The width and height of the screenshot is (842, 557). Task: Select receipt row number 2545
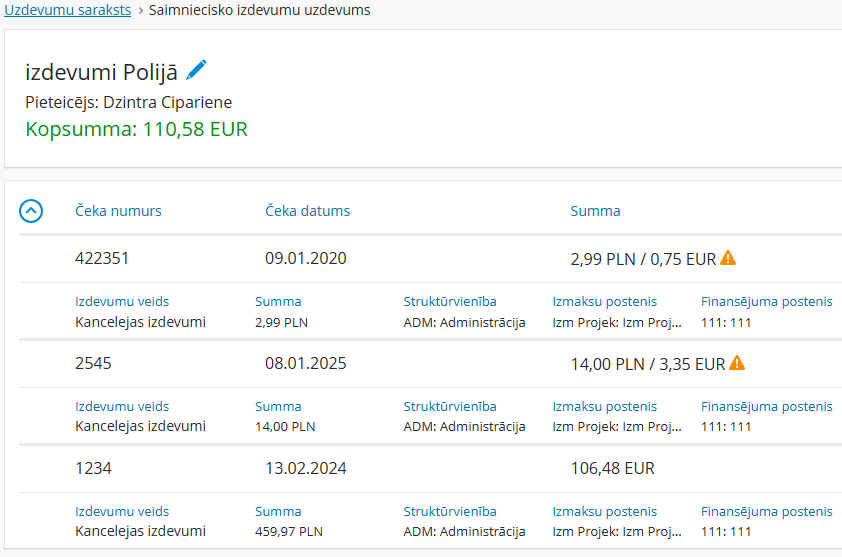[x=93, y=363]
